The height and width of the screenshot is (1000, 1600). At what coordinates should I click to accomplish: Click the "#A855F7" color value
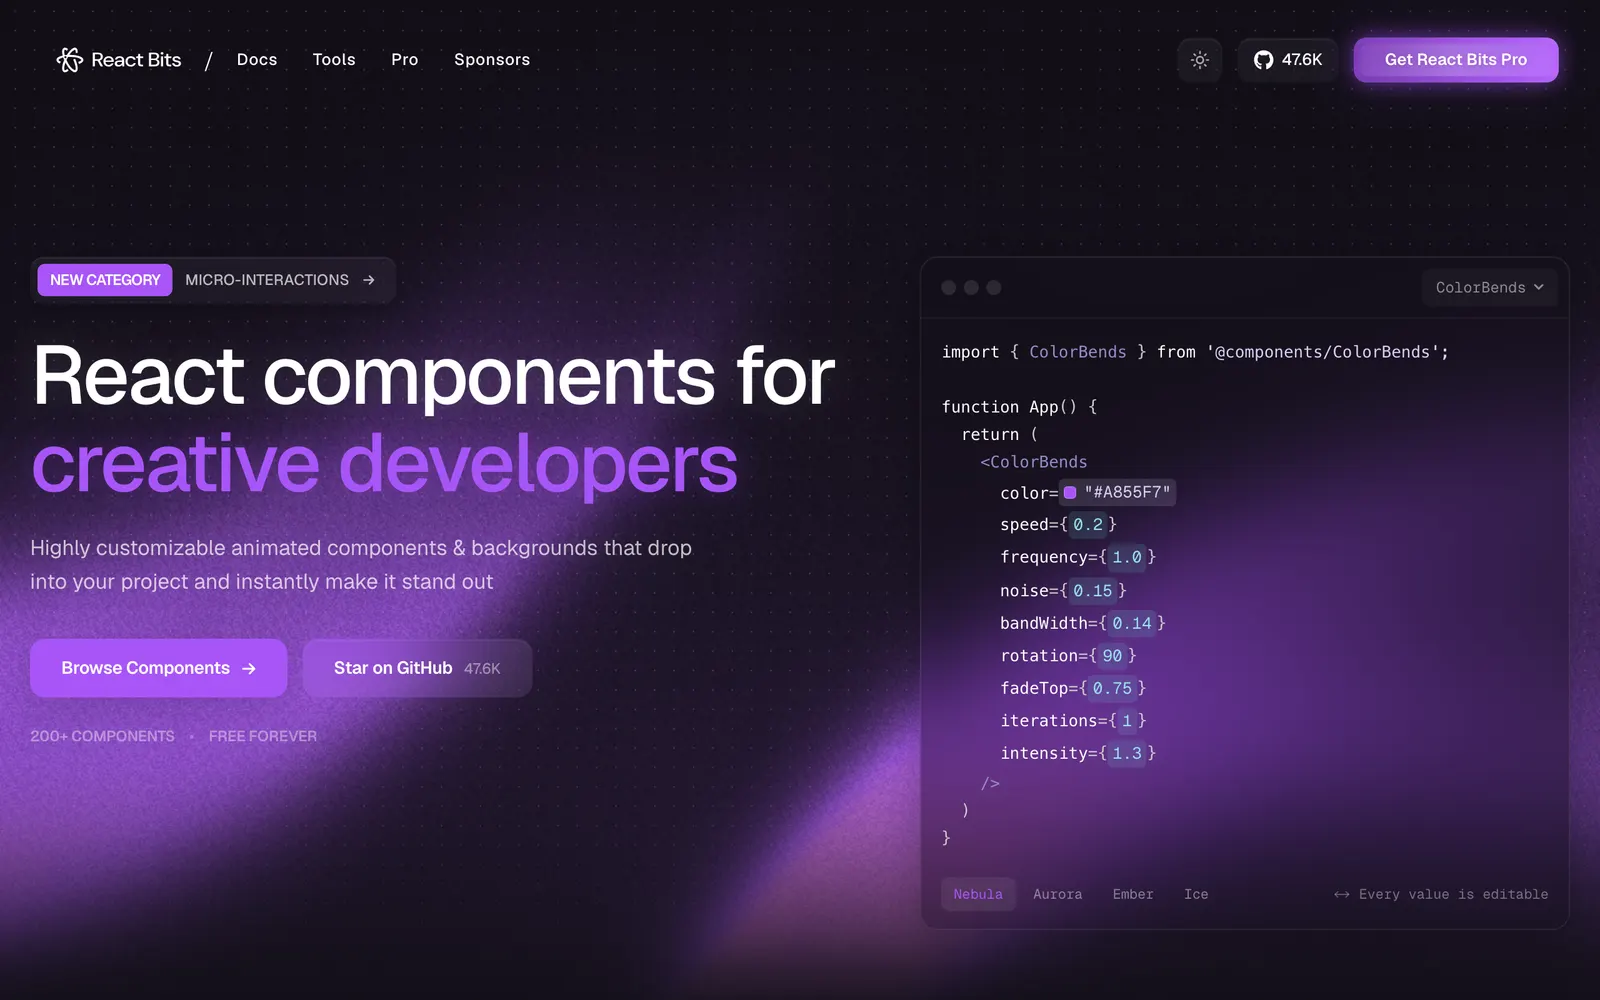coord(1127,492)
